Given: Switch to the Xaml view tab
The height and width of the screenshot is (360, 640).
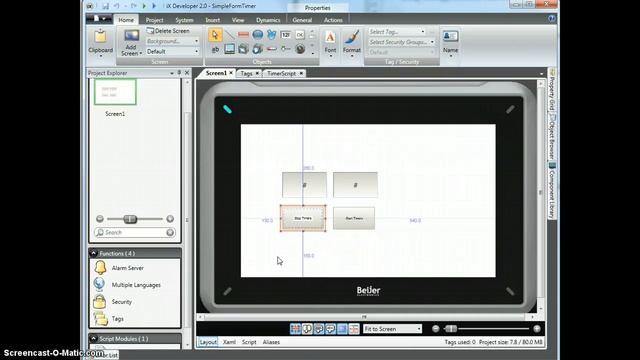Looking at the screenshot, I should point(229,342).
